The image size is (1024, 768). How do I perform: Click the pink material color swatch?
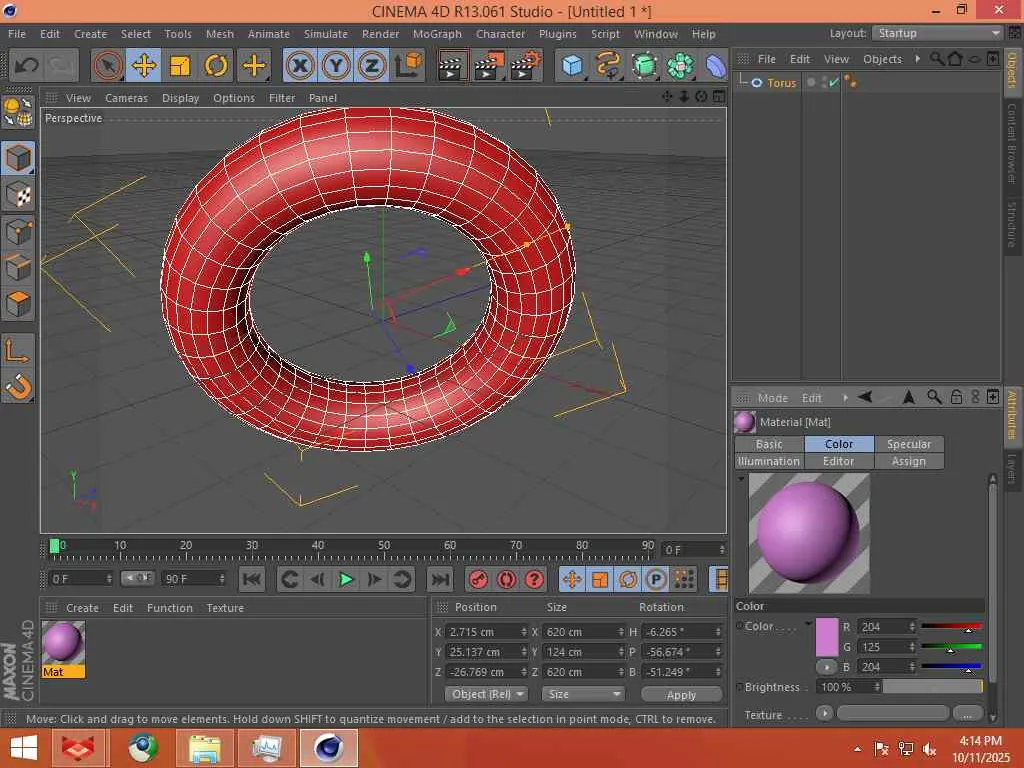click(827, 637)
